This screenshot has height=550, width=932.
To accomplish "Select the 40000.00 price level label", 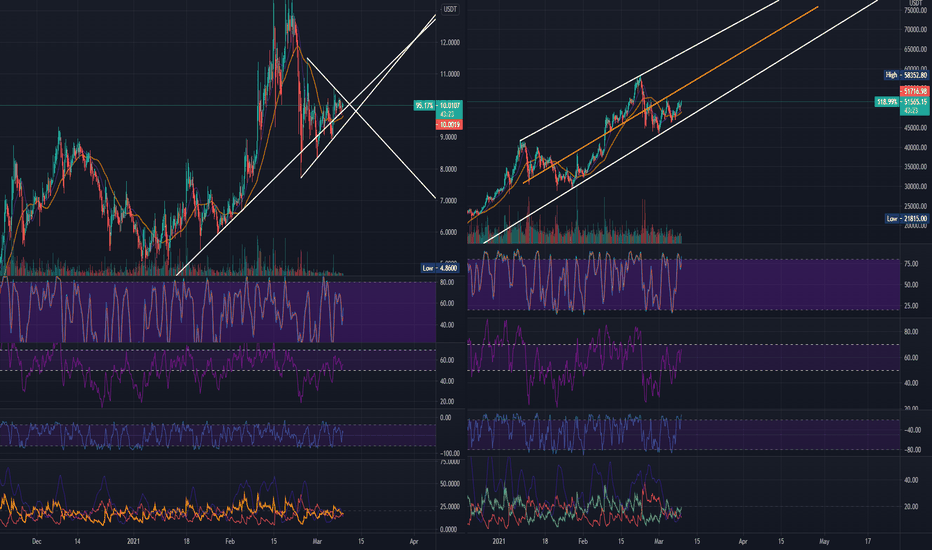I will [x=915, y=147].
